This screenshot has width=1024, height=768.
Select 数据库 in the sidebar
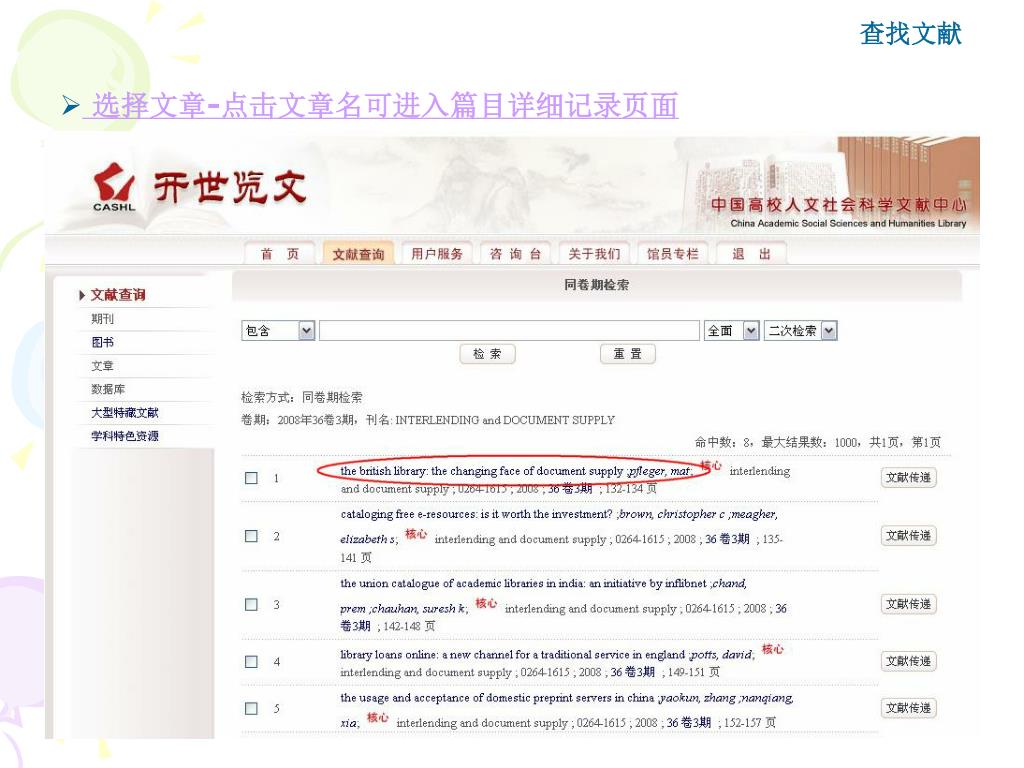click(x=108, y=389)
